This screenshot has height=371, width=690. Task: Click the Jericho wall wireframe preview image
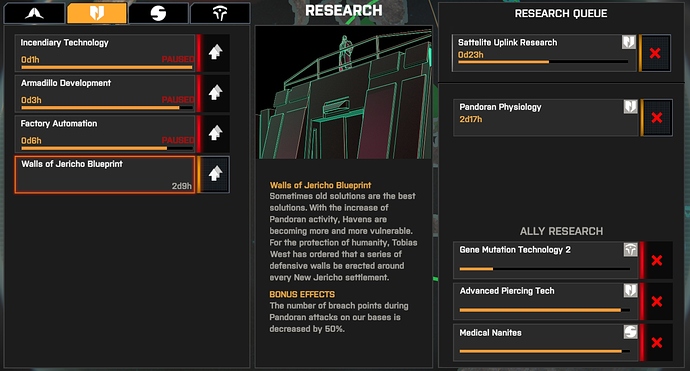pos(344,93)
